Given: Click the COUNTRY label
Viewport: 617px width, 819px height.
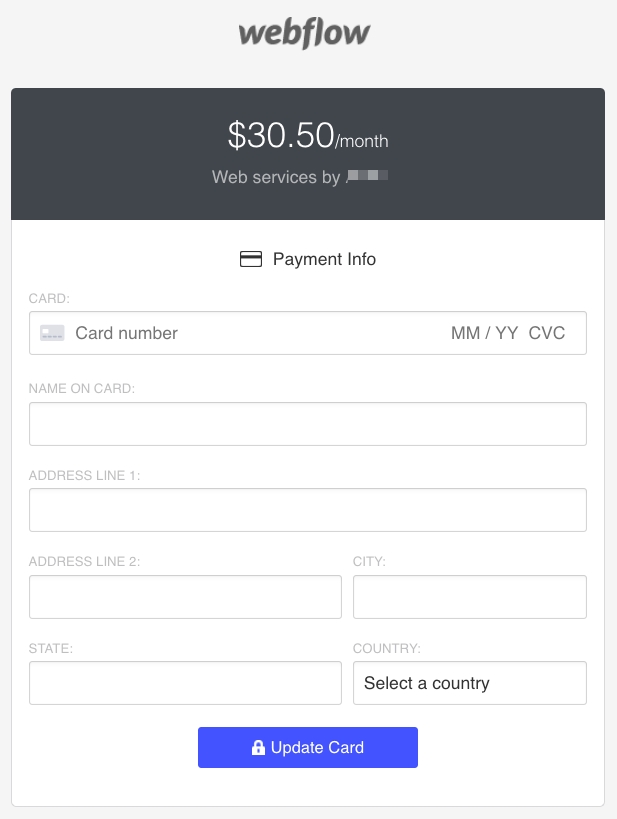Looking at the screenshot, I should (x=387, y=648).
